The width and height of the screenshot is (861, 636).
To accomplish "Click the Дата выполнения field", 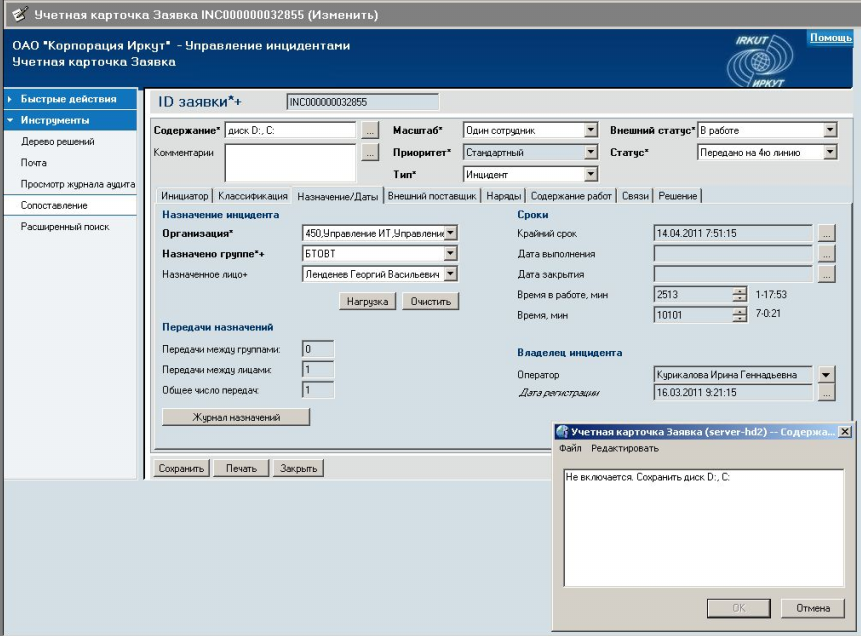I will coord(733,254).
